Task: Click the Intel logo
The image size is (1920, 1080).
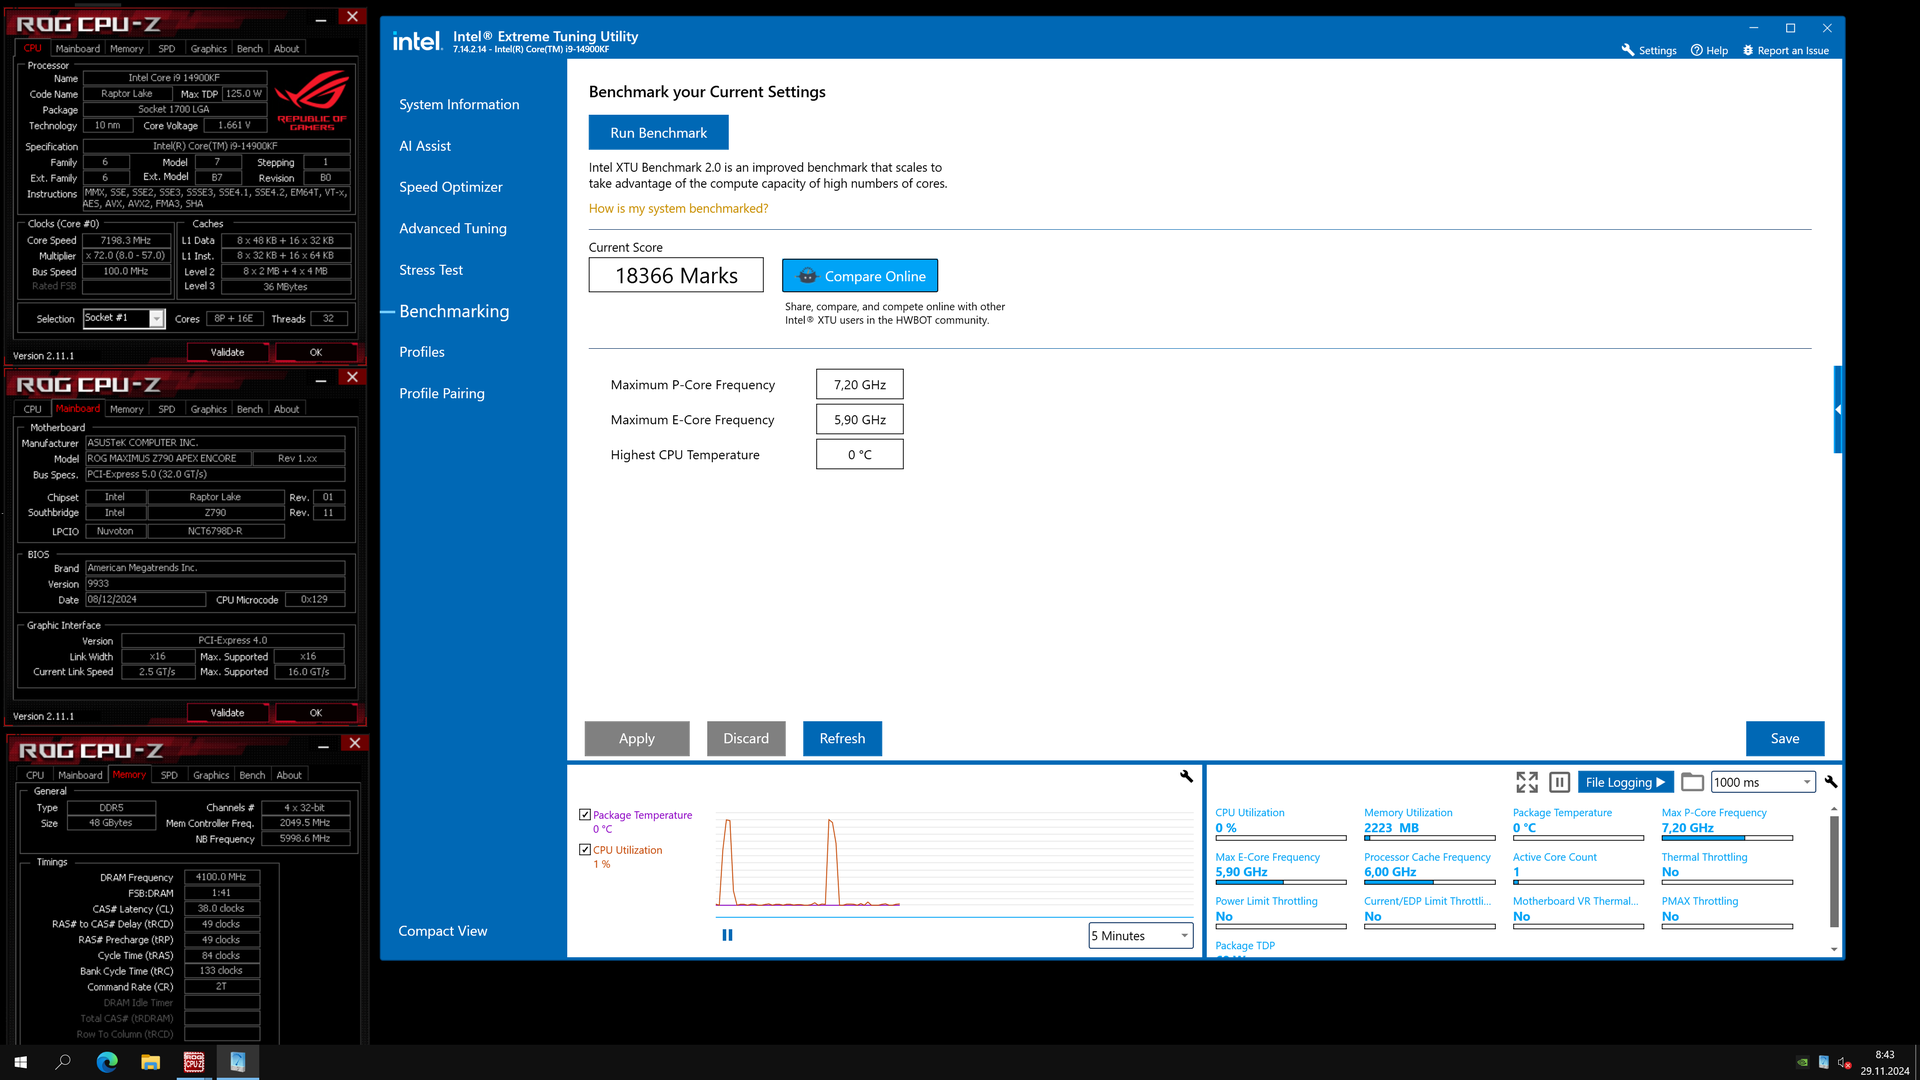Action: point(417,41)
